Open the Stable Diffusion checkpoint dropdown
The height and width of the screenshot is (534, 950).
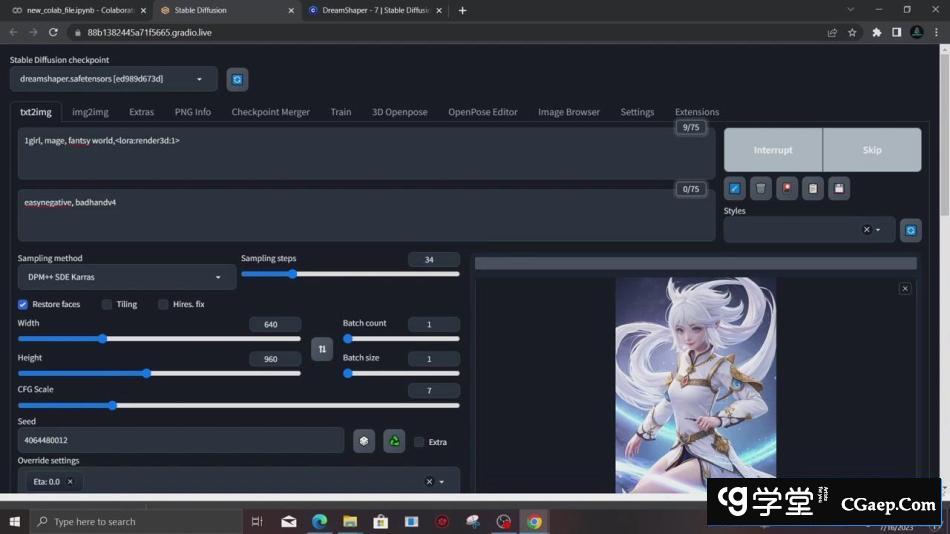[x=112, y=79]
